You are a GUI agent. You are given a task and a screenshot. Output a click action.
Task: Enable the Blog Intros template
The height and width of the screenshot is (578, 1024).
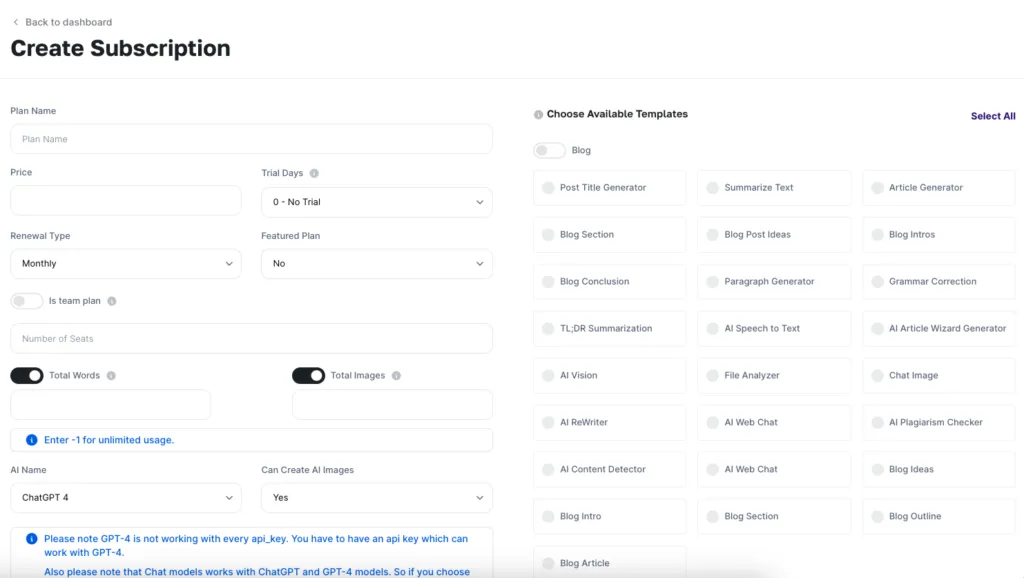938,234
